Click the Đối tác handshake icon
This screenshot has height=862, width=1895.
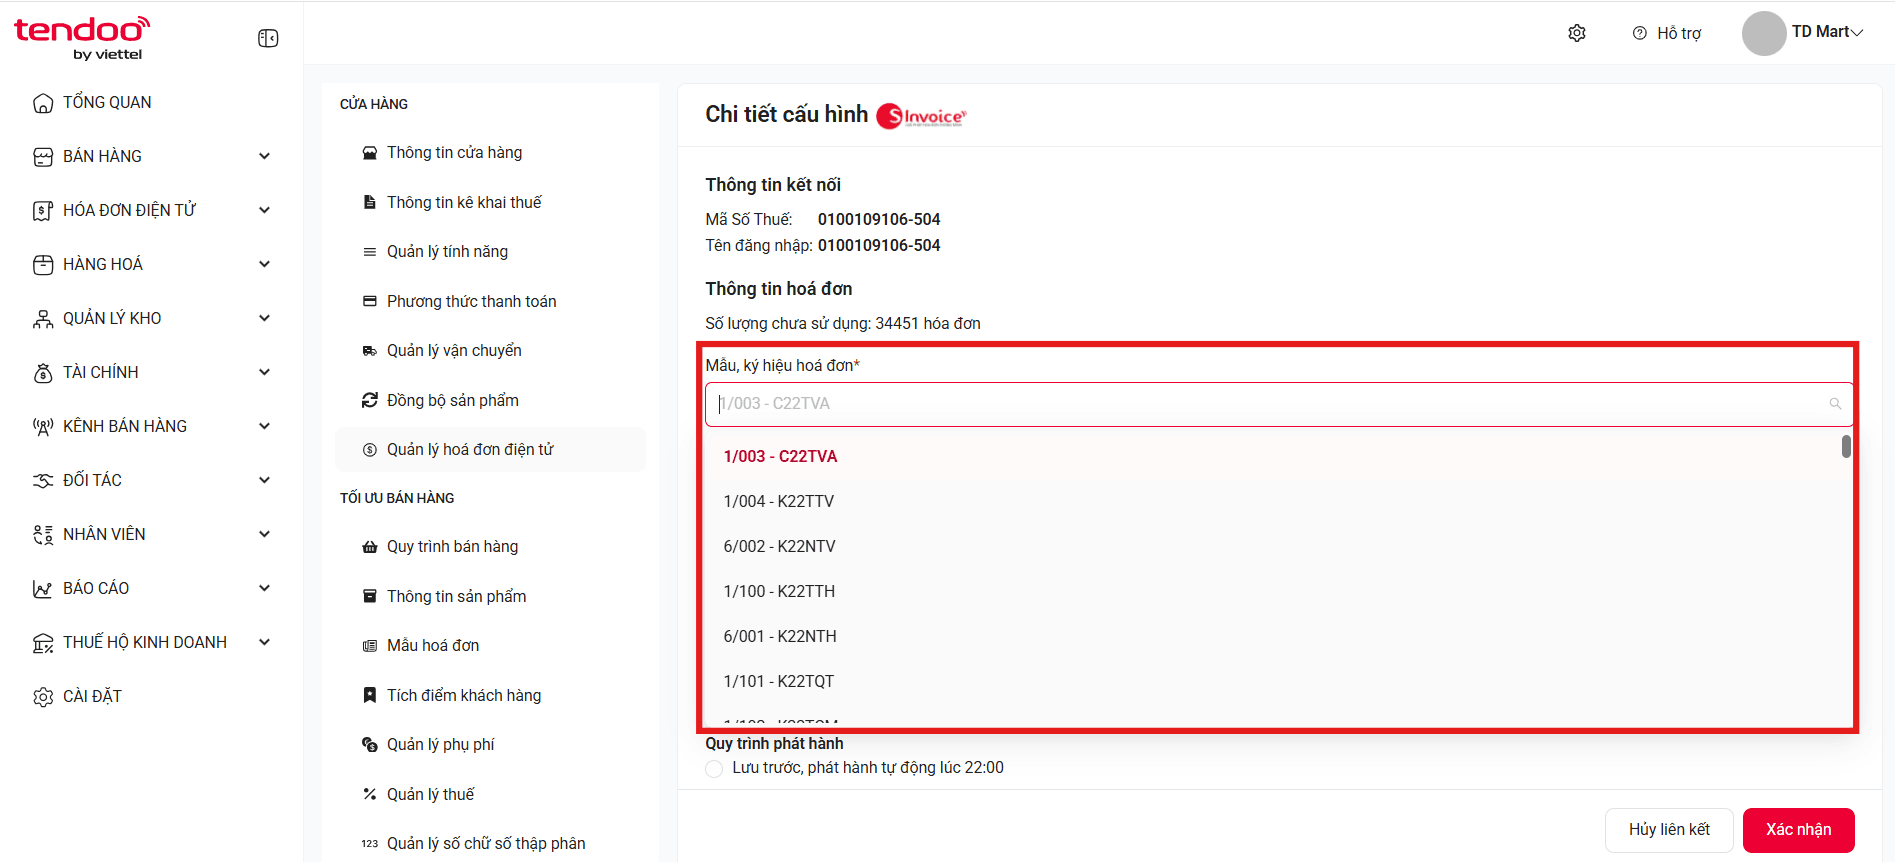point(43,481)
